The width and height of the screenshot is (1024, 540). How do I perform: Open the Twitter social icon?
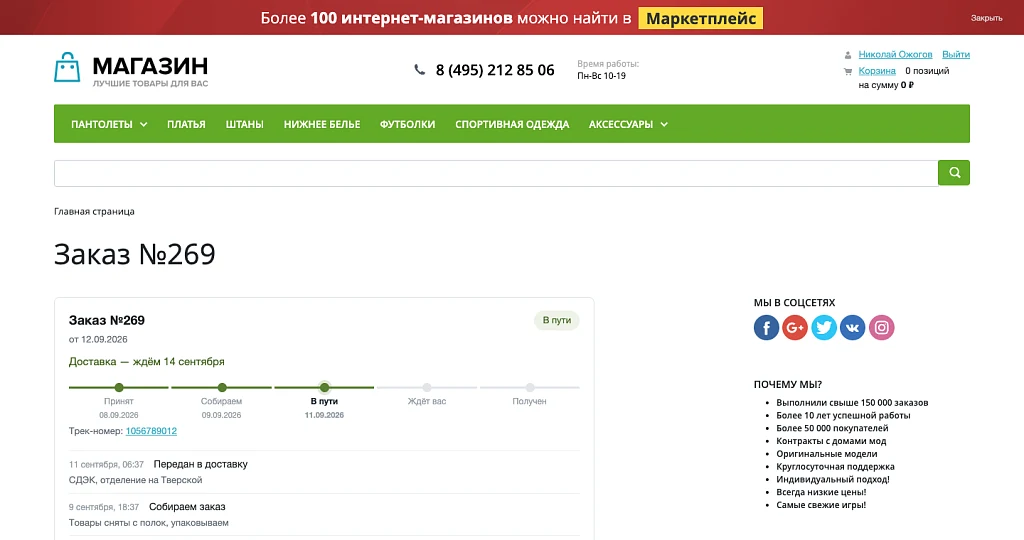click(824, 328)
